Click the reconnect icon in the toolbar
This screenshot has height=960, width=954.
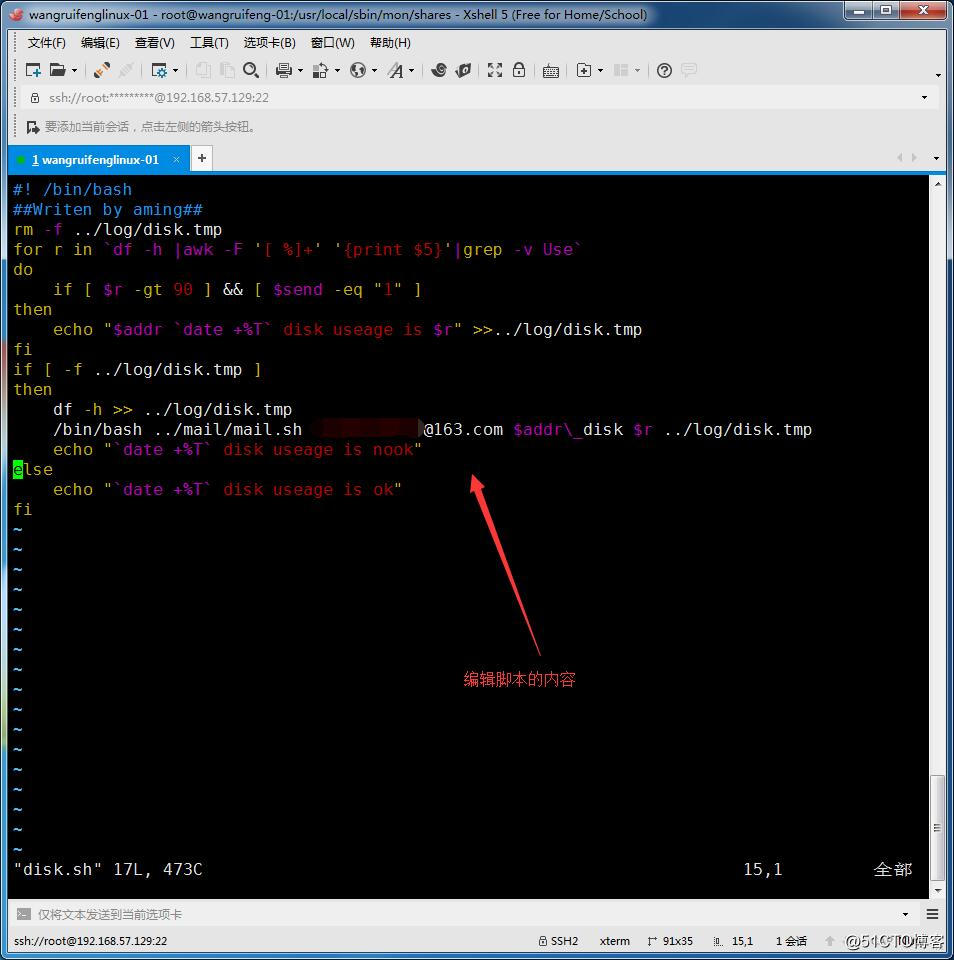(102, 70)
